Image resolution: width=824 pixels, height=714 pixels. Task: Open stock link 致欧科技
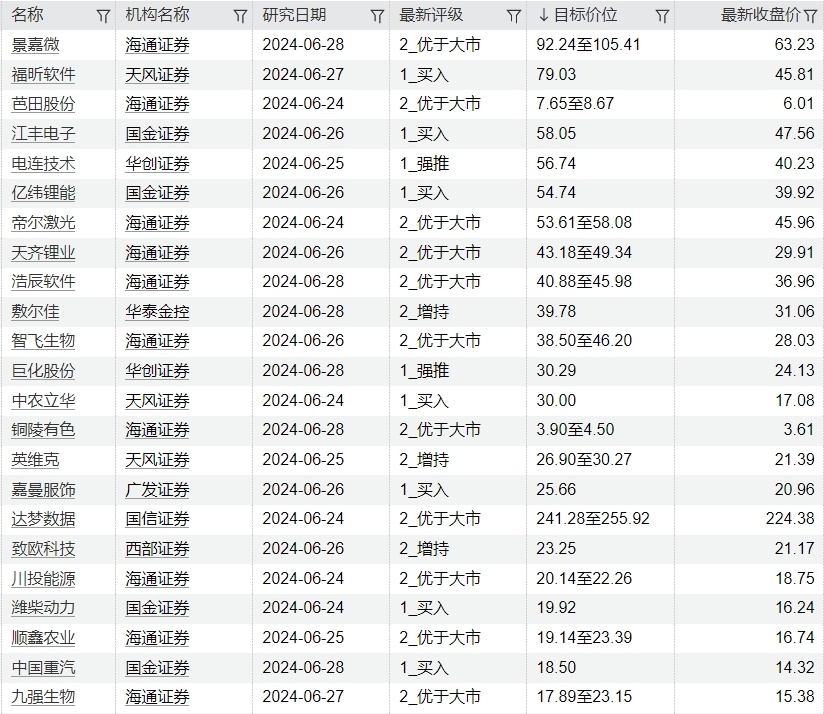pos(44,549)
